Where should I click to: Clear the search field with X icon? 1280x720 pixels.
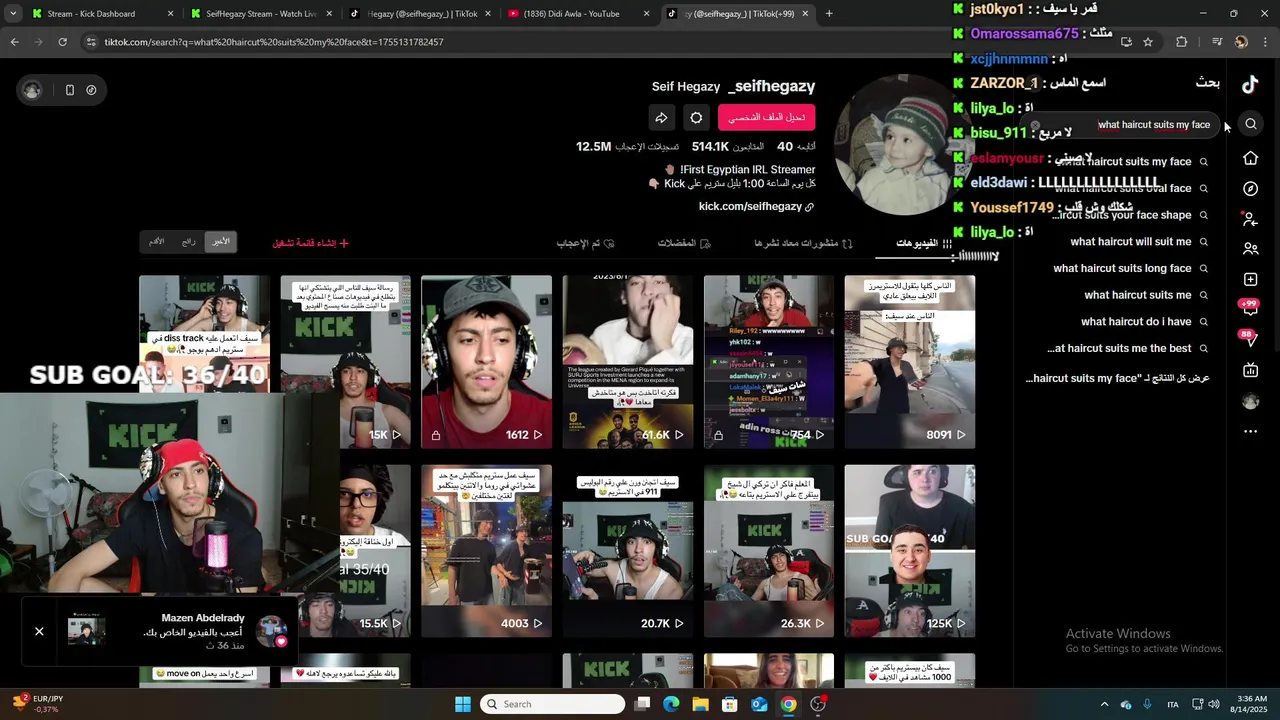pos(1035,125)
